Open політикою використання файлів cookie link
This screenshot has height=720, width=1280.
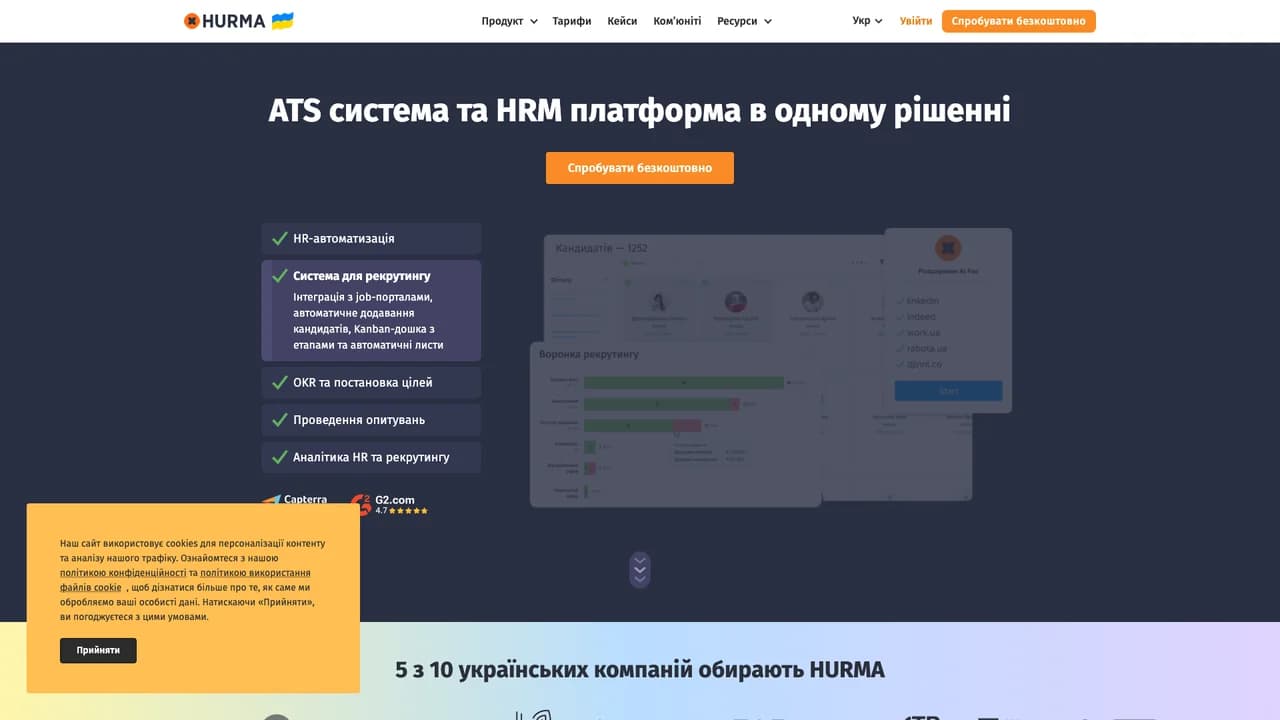tap(185, 580)
